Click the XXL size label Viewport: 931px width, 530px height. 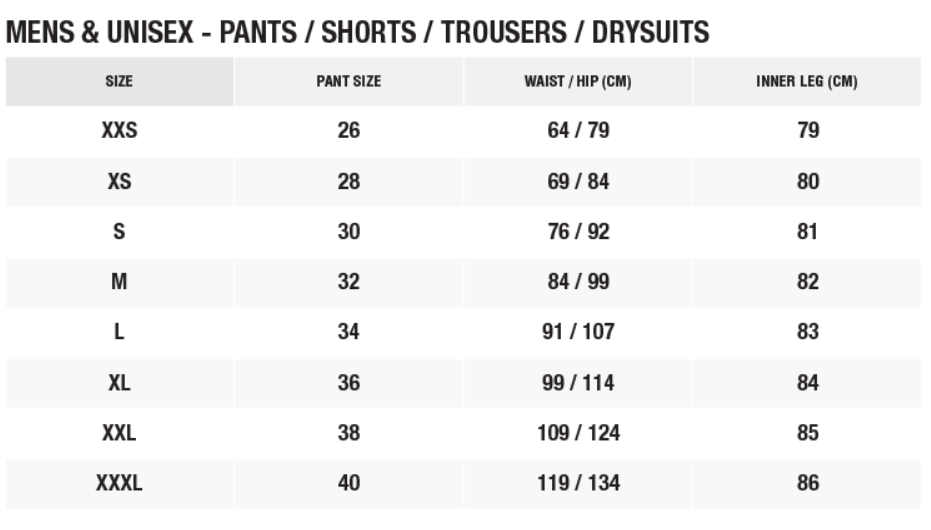[x=119, y=433]
